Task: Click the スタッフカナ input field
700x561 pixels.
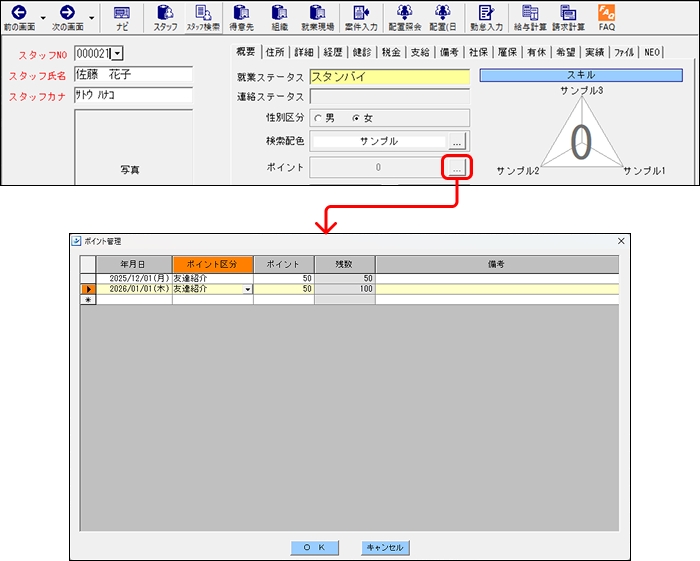Action: [x=133, y=95]
